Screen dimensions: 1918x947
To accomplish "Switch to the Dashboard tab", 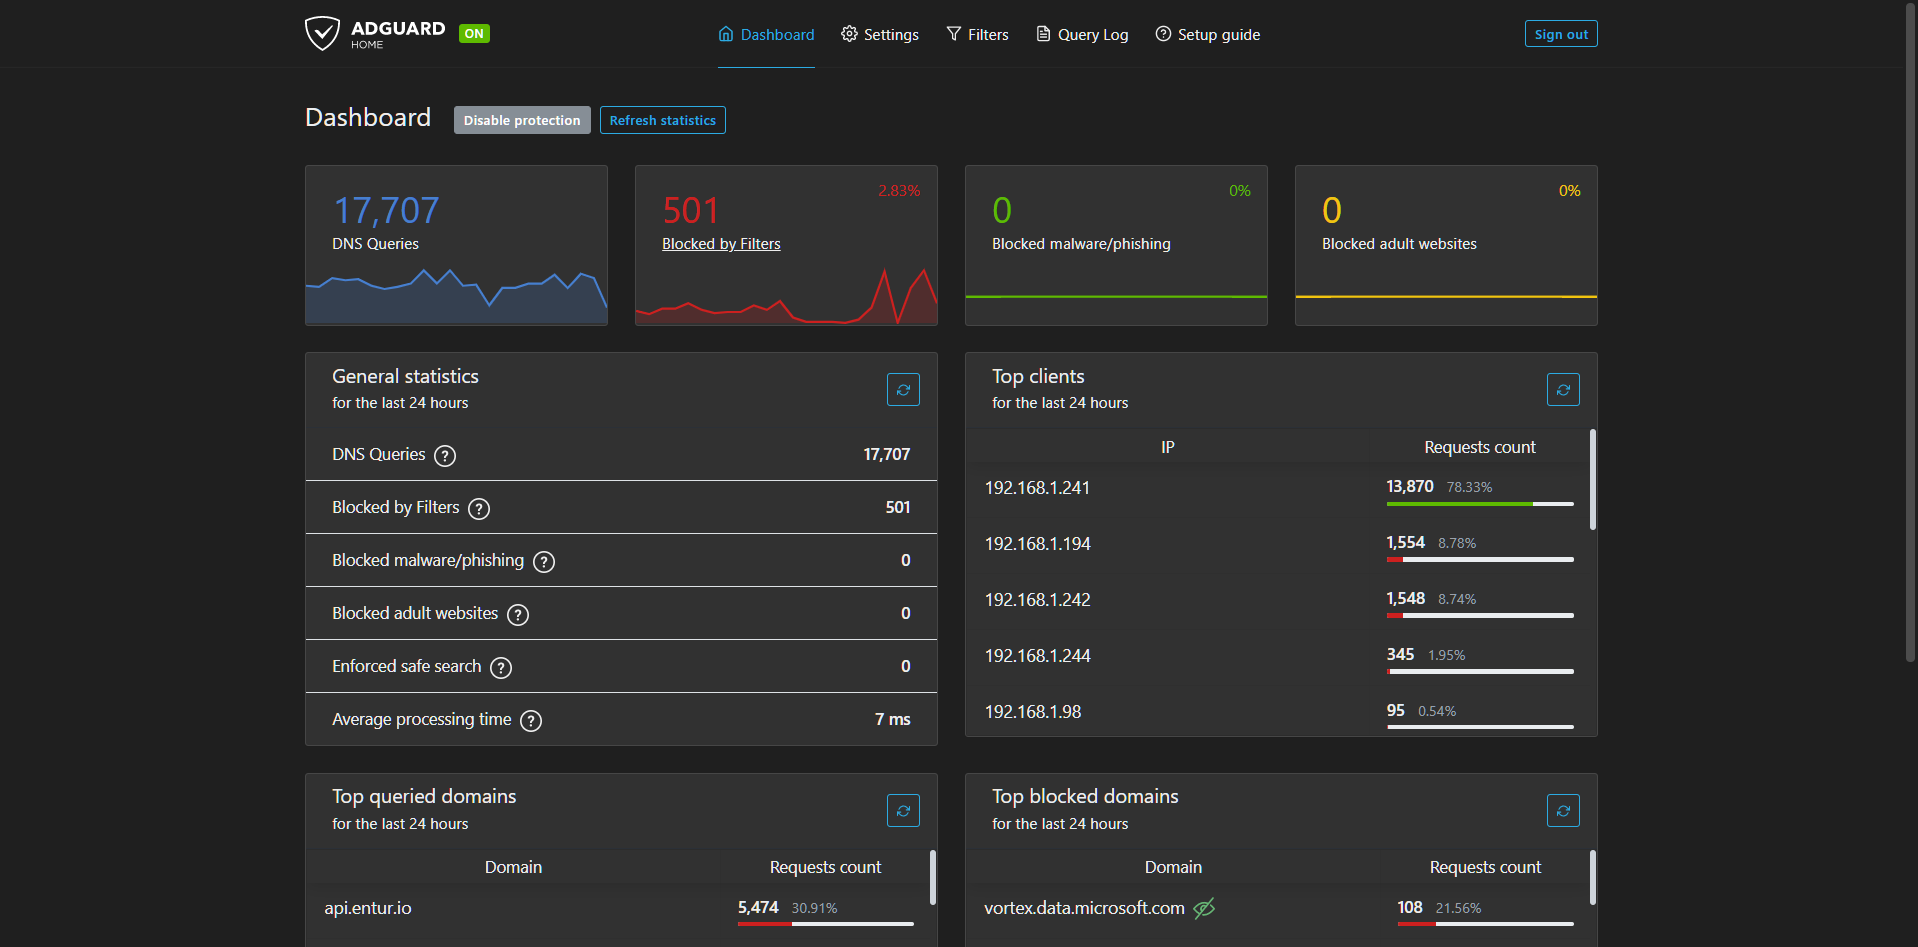I will pos(766,34).
